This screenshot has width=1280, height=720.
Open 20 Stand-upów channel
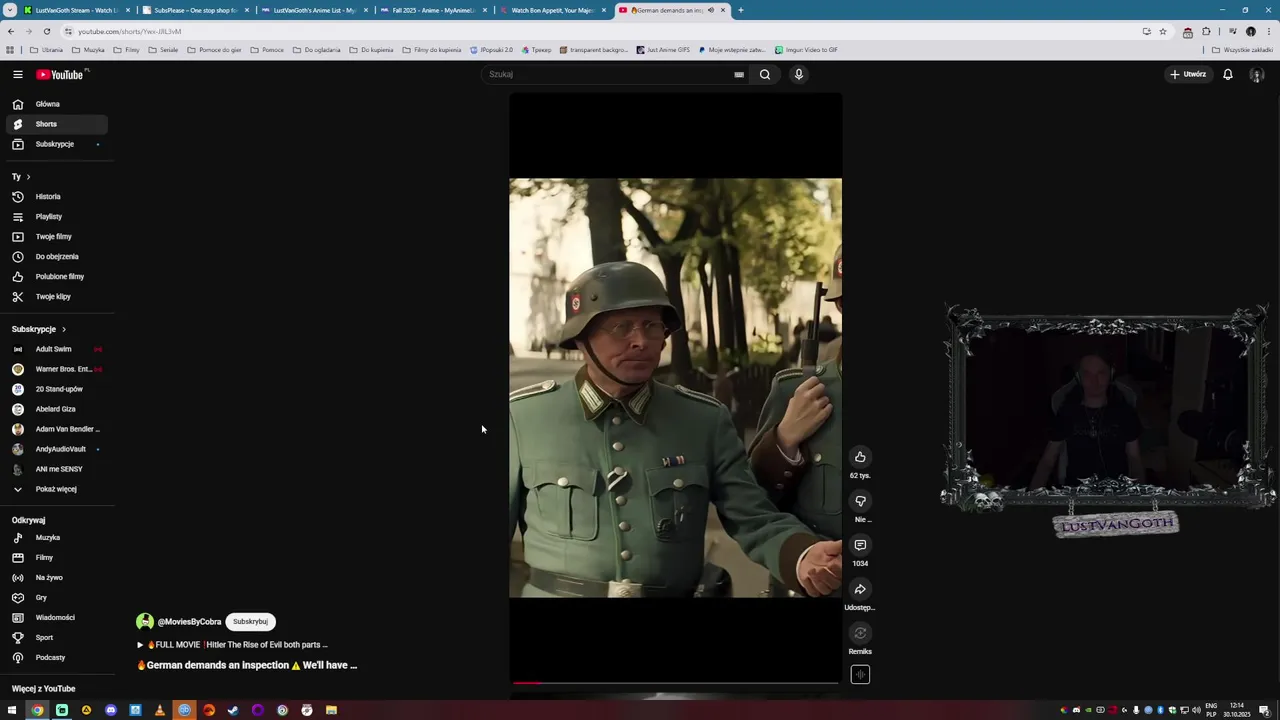[x=57, y=389]
